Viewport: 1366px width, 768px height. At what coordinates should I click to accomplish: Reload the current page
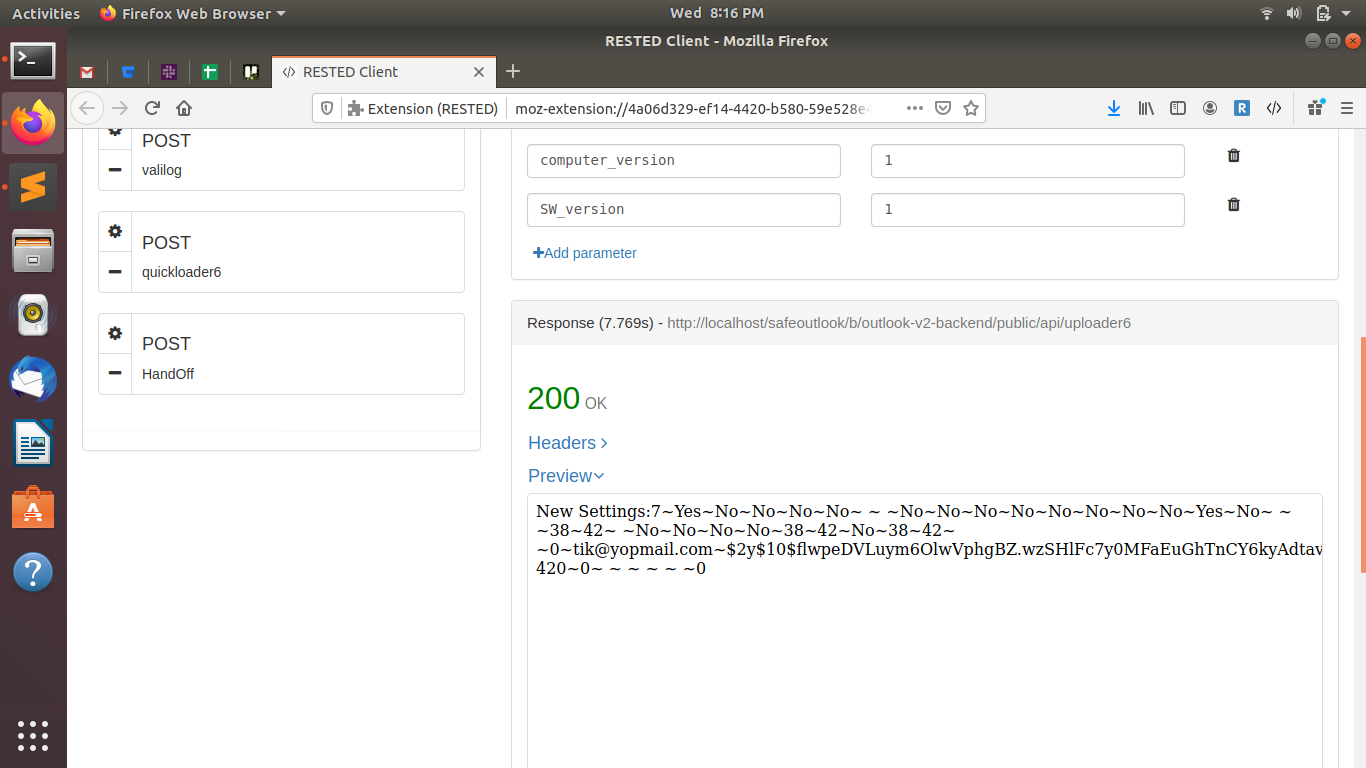[x=152, y=108]
